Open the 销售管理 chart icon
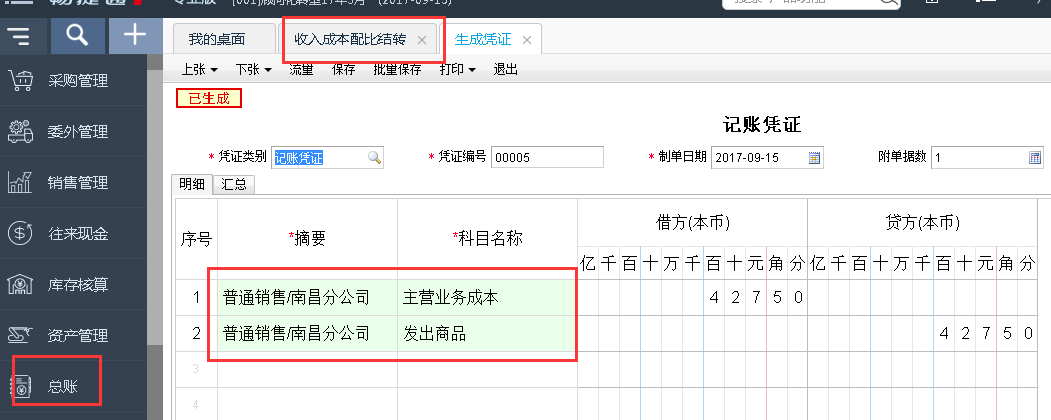1051x420 pixels. tap(21, 183)
